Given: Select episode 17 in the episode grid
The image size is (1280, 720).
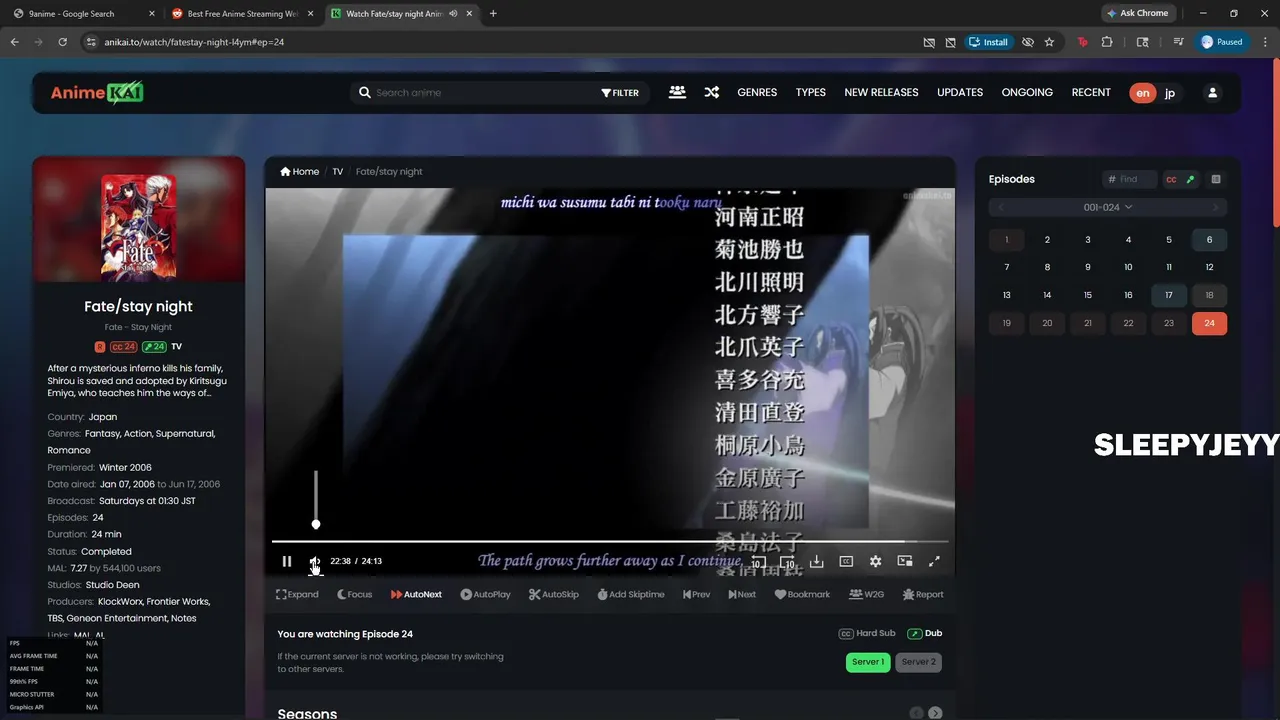Looking at the screenshot, I should [1169, 295].
